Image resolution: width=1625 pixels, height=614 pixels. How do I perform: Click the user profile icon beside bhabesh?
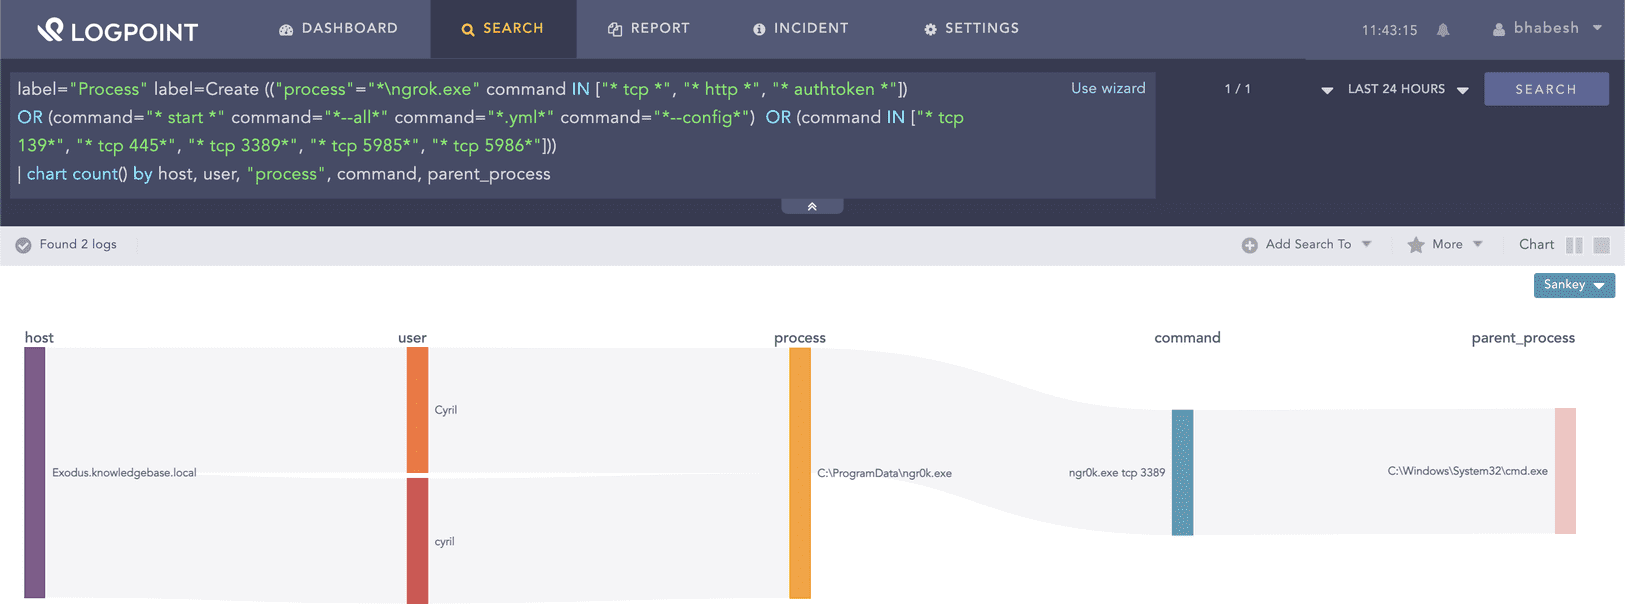[1498, 29]
